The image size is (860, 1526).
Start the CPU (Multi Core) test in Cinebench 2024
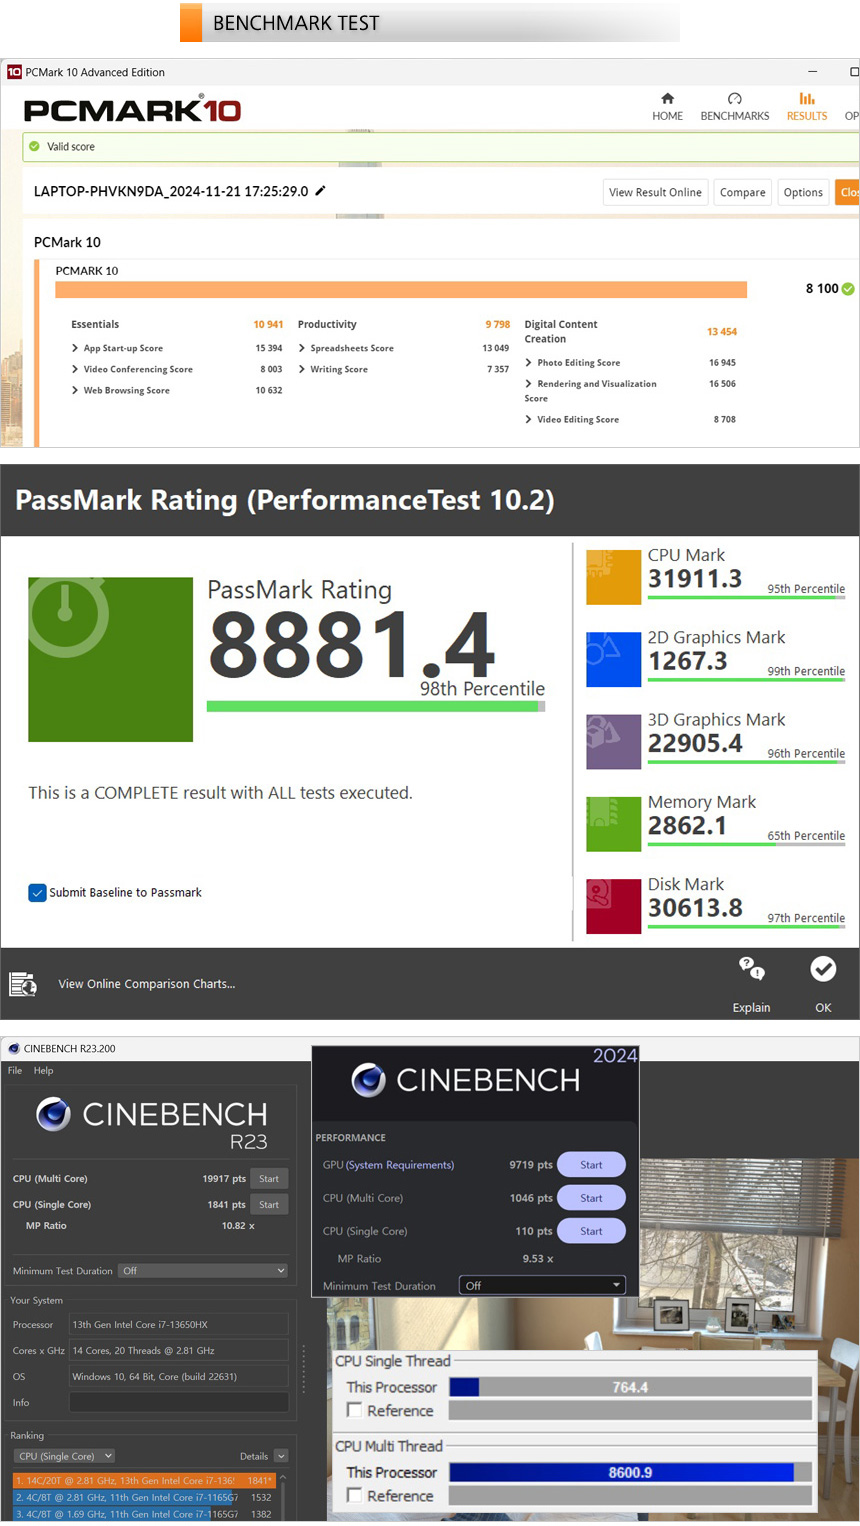(x=591, y=1198)
